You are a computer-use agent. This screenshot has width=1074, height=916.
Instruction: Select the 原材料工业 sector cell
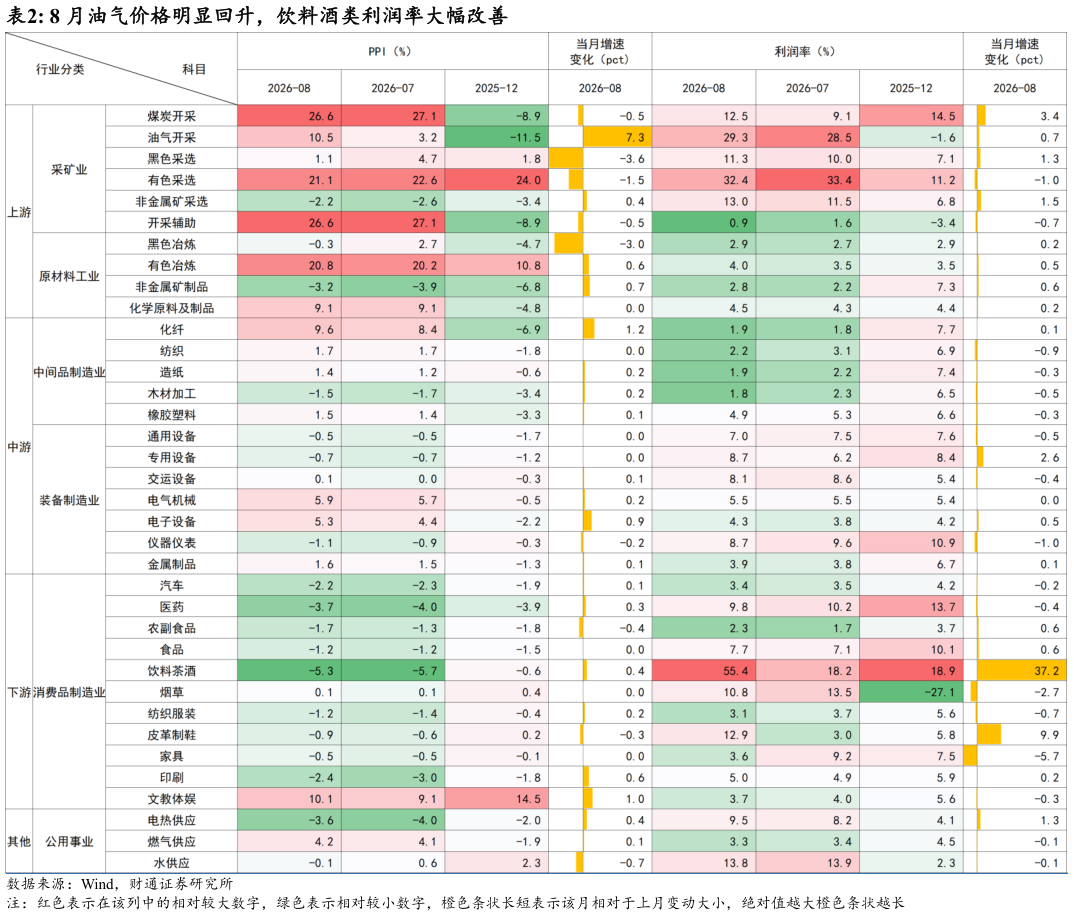(x=69, y=276)
